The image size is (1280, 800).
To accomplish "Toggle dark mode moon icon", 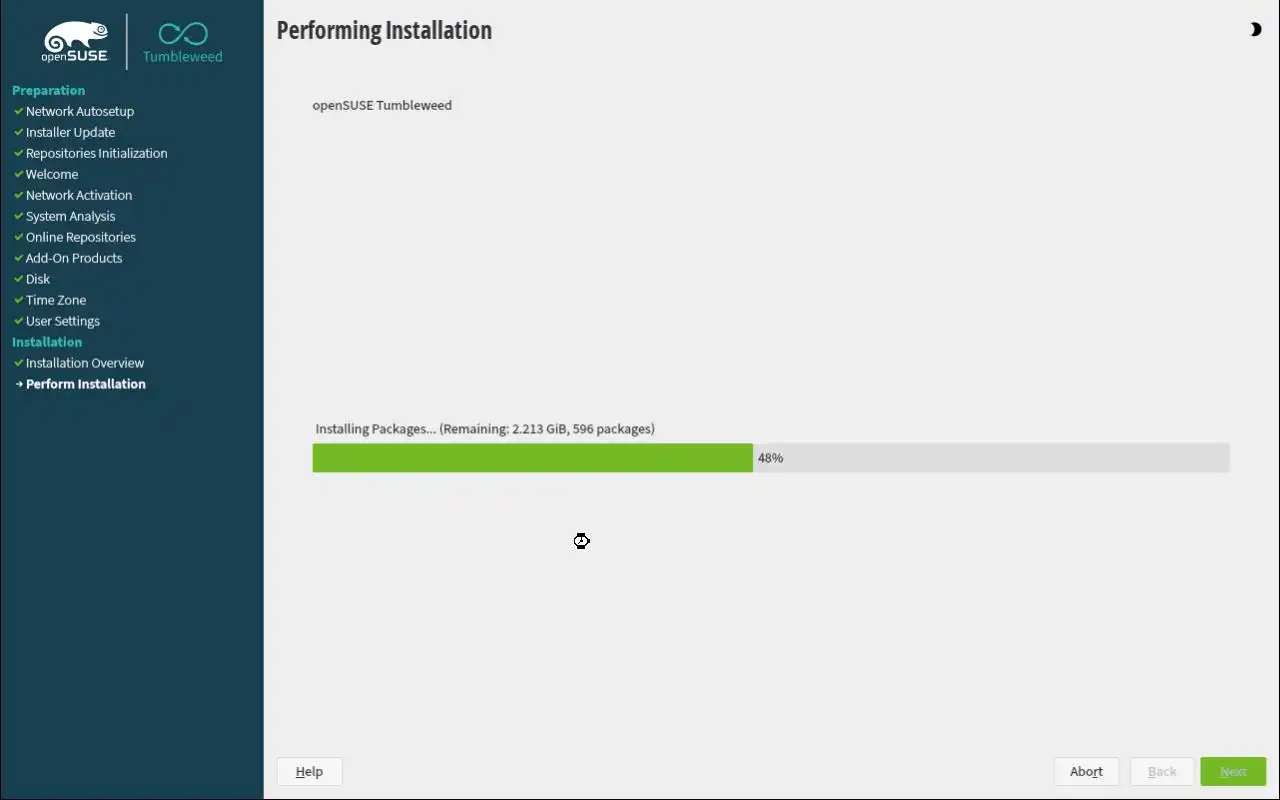I will point(1256,30).
